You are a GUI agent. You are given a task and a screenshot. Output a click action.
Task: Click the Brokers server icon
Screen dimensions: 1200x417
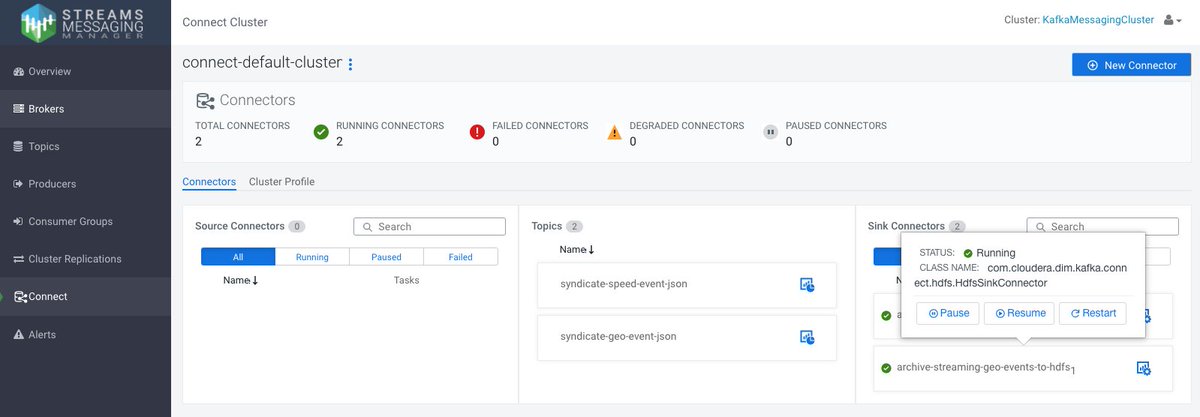point(19,109)
